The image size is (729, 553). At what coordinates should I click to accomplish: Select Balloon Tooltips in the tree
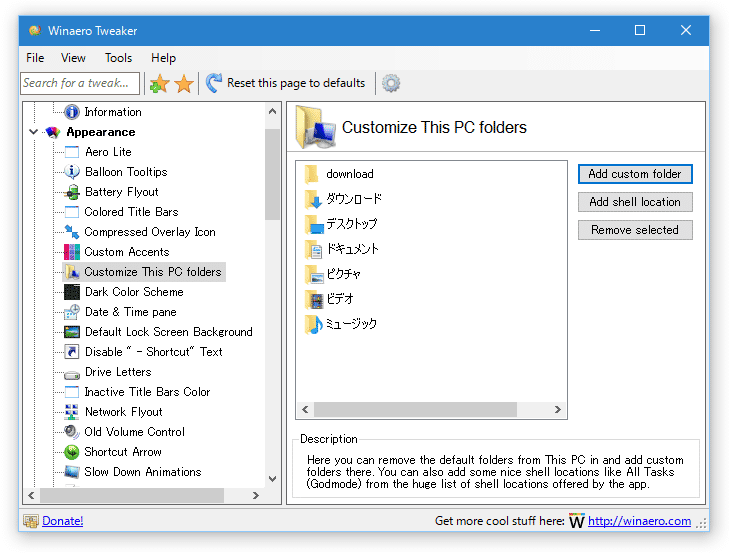pos(126,172)
